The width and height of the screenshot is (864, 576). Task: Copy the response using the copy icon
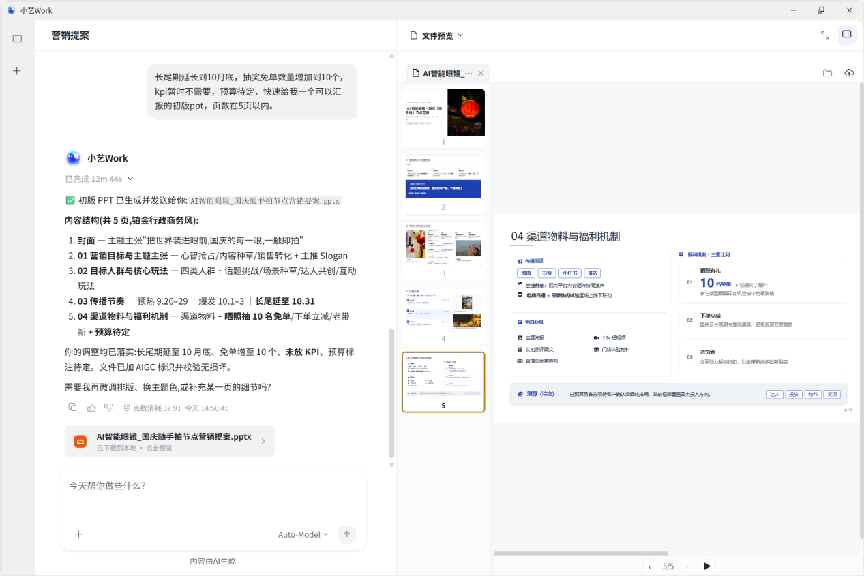point(72,407)
